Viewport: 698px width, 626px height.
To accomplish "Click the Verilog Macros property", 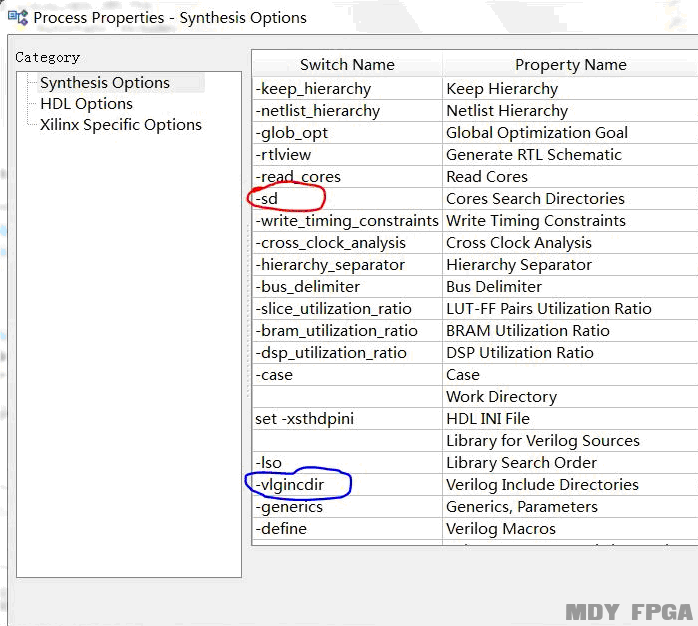I will click(x=501, y=529).
